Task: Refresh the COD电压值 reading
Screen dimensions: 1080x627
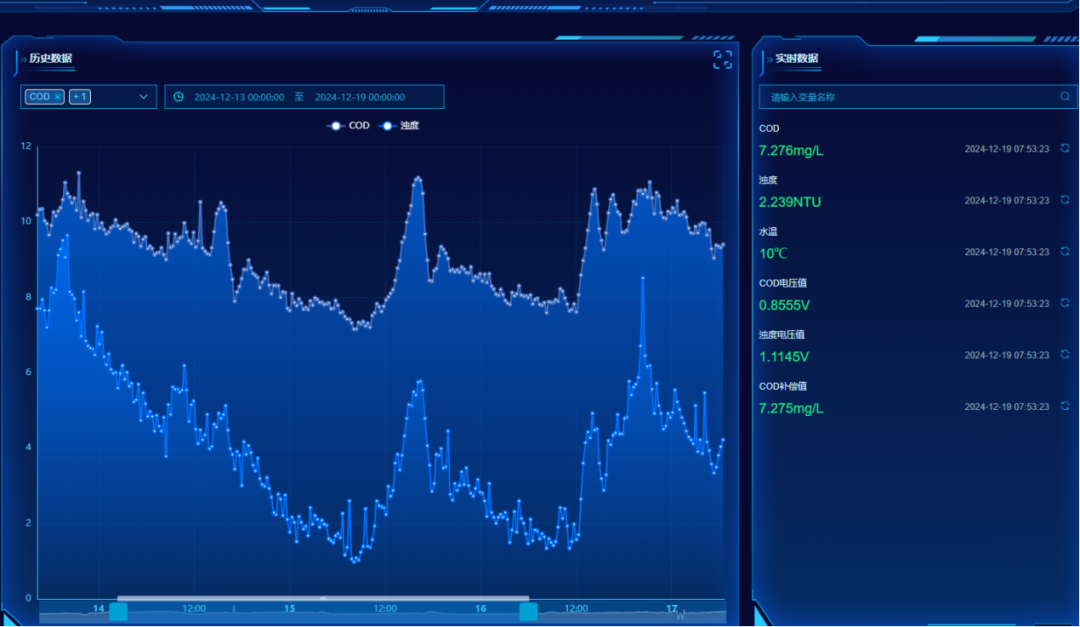Action: (1065, 303)
